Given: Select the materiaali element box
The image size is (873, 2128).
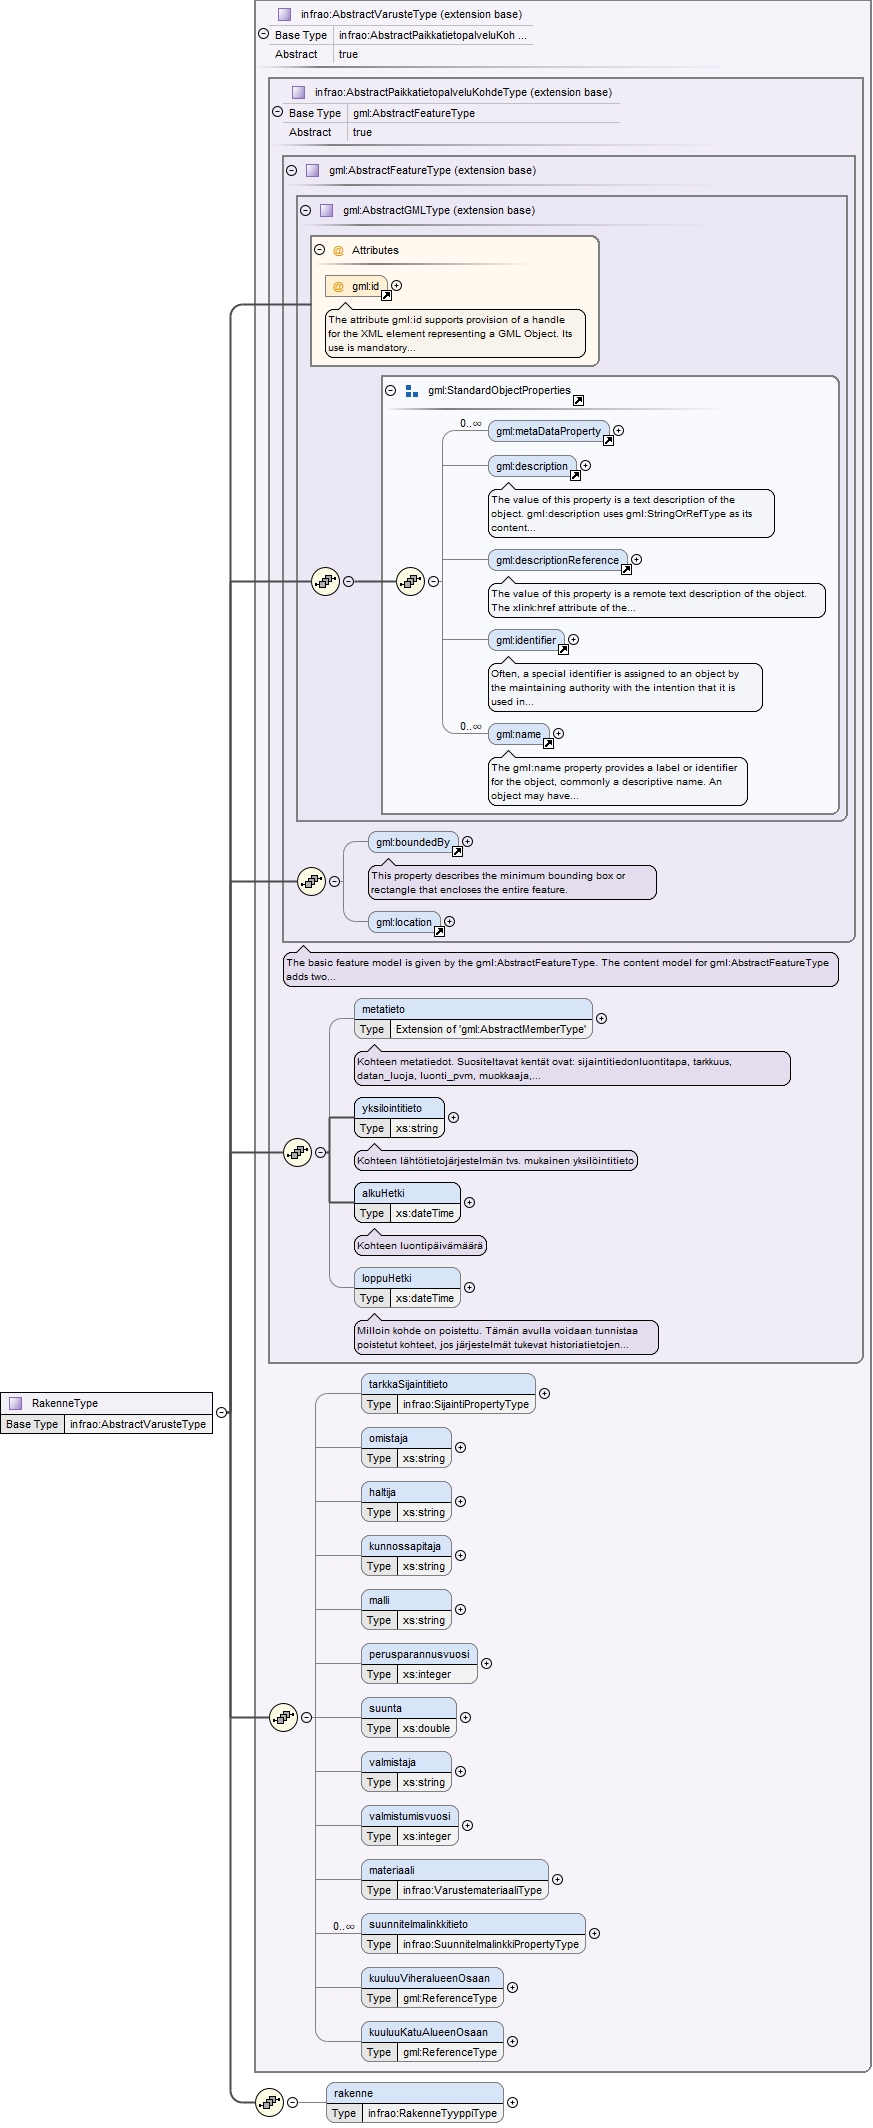Looking at the screenshot, I should tap(455, 1879).
